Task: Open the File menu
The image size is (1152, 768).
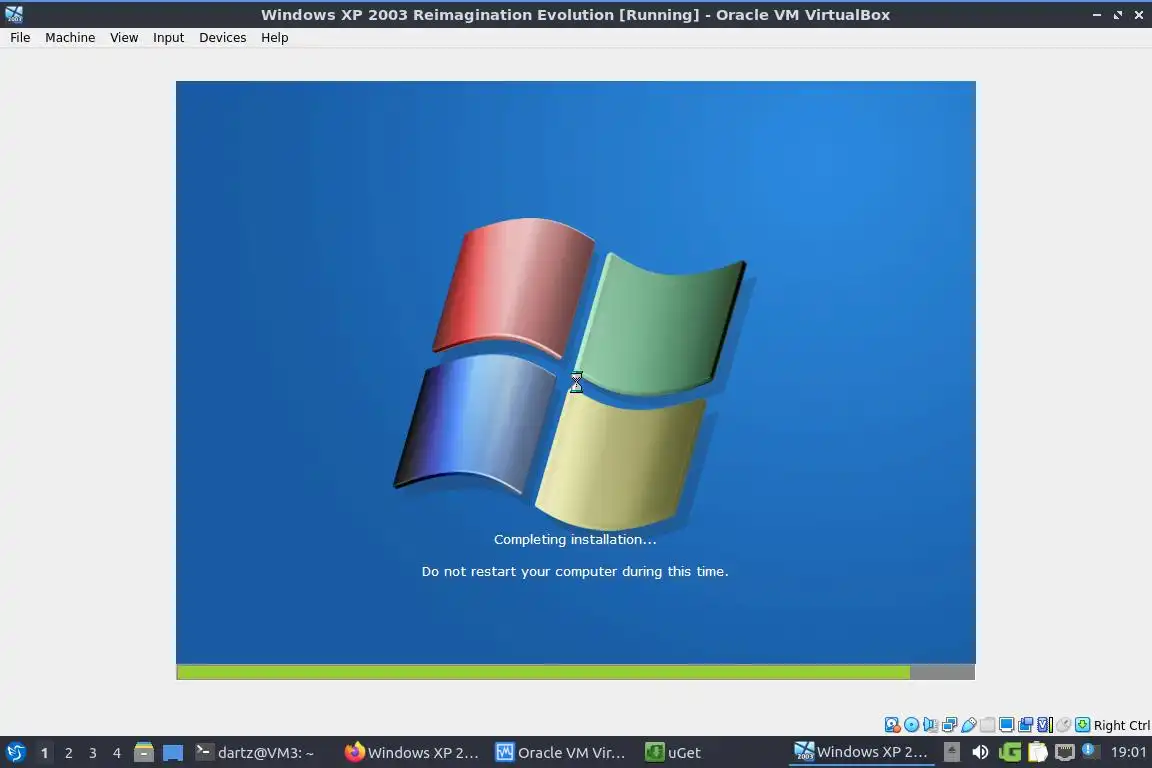Action: tap(20, 37)
